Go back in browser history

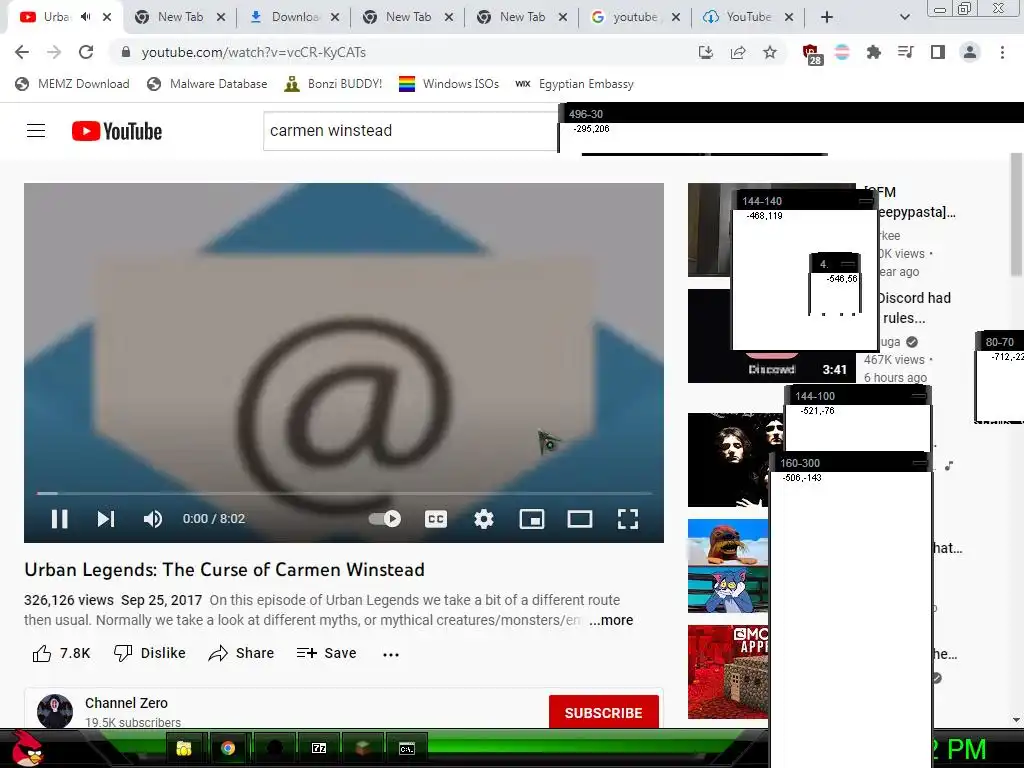tap(22, 52)
